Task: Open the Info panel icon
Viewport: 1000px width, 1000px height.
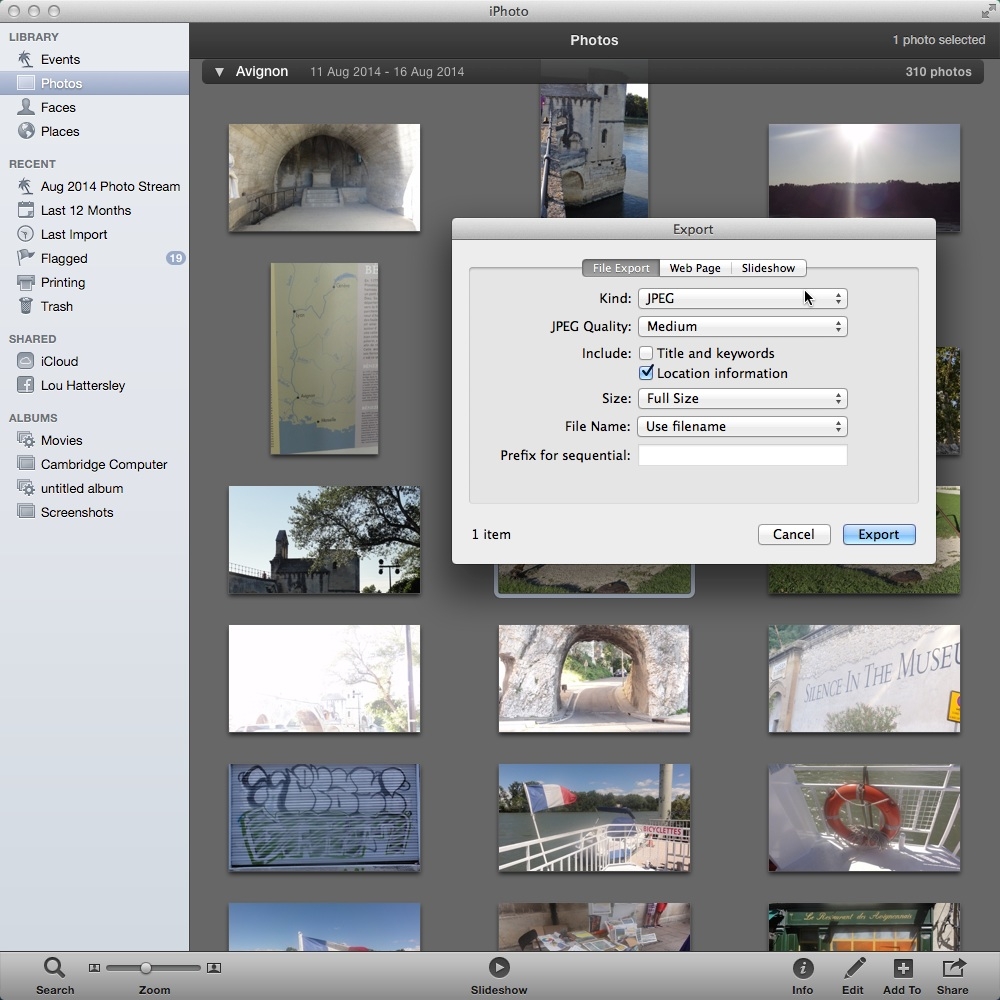Action: (x=803, y=968)
